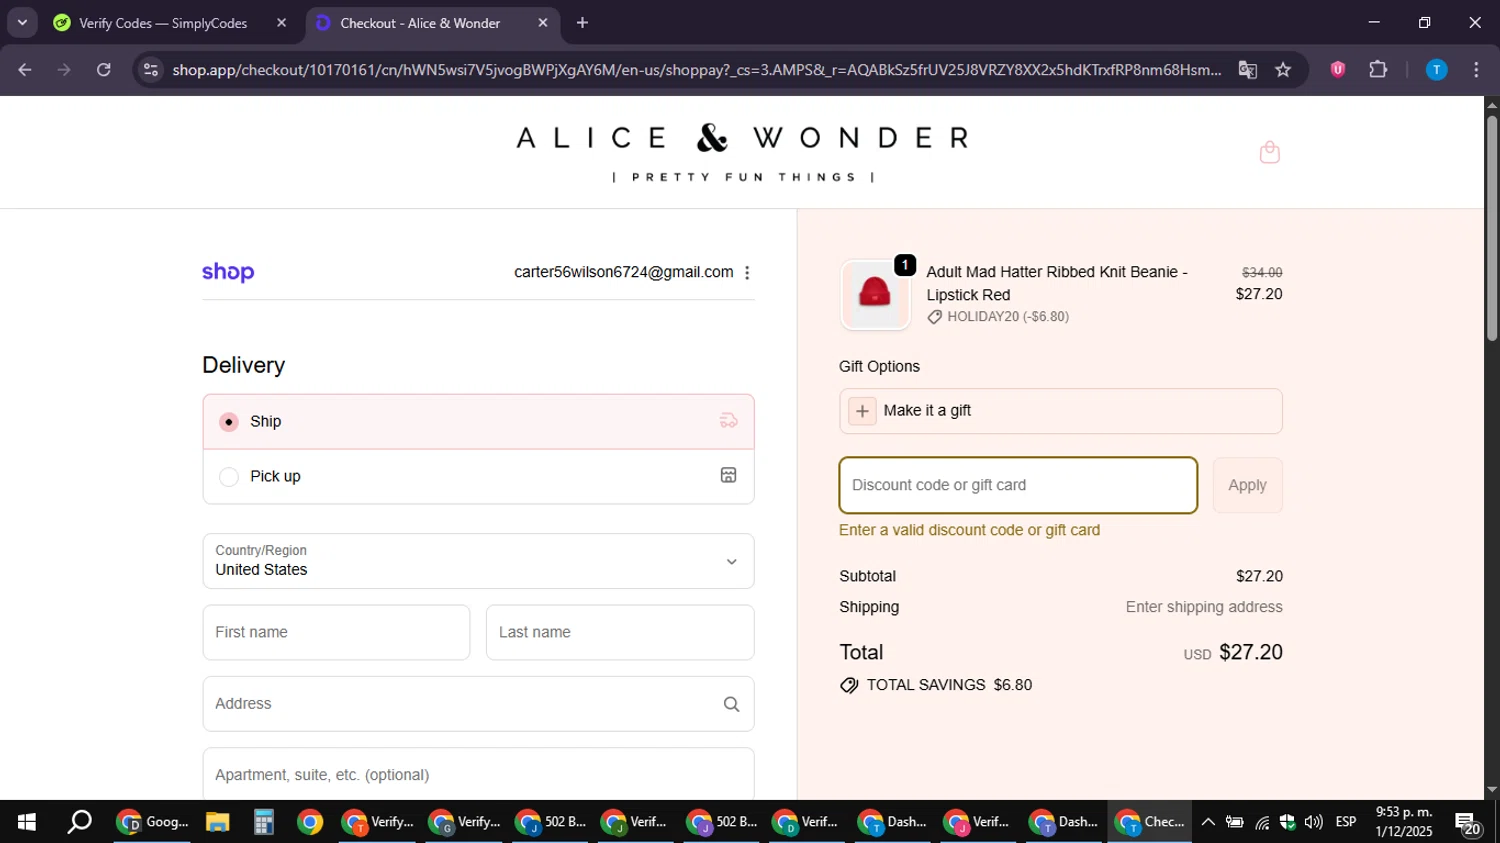Image resolution: width=1500 pixels, height=843 pixels.
Task: Click the plus icon for Make it a gift
Action: [862, 411]
